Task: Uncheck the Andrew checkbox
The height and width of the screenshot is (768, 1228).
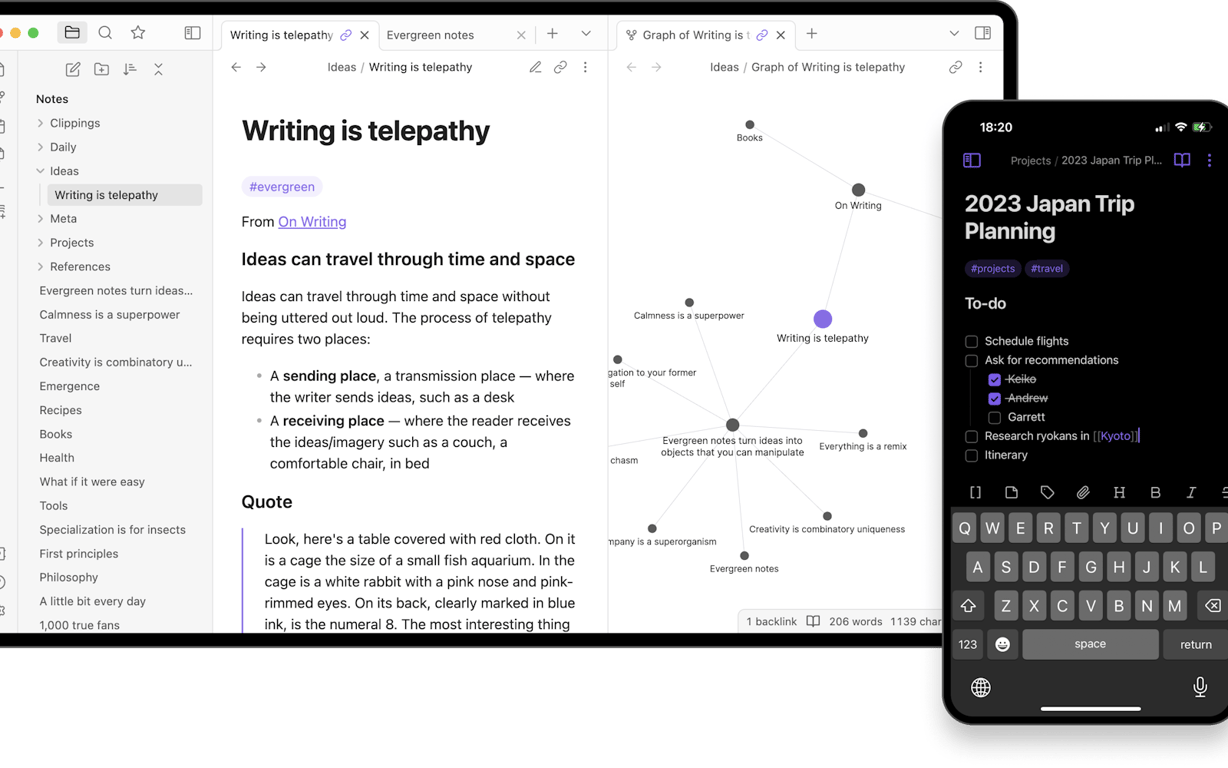Action: (x=994, y=398)
